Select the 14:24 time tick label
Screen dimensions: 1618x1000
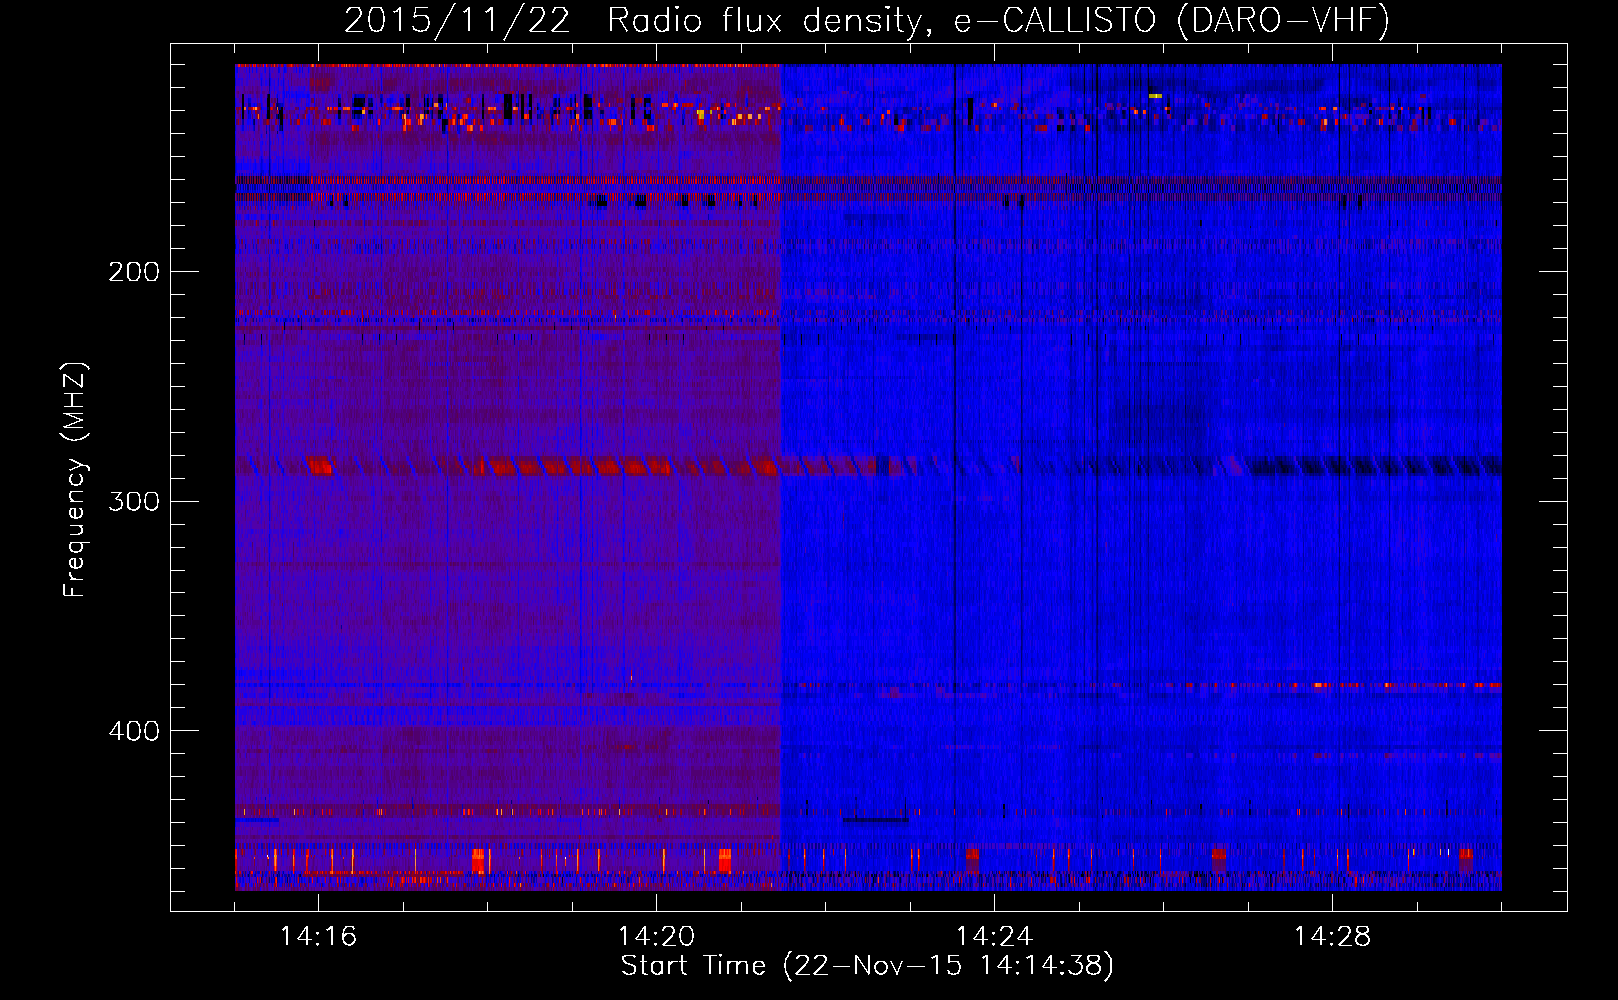994,936
